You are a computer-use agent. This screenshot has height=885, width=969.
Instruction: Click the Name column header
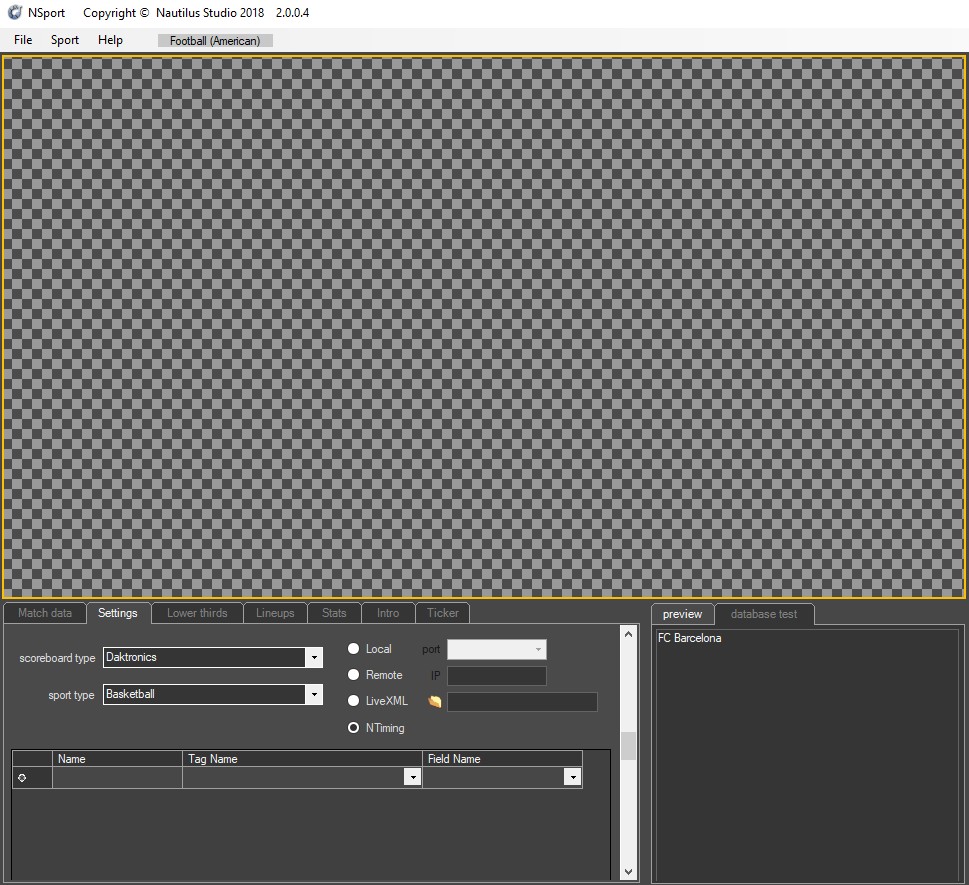(117, 759)
